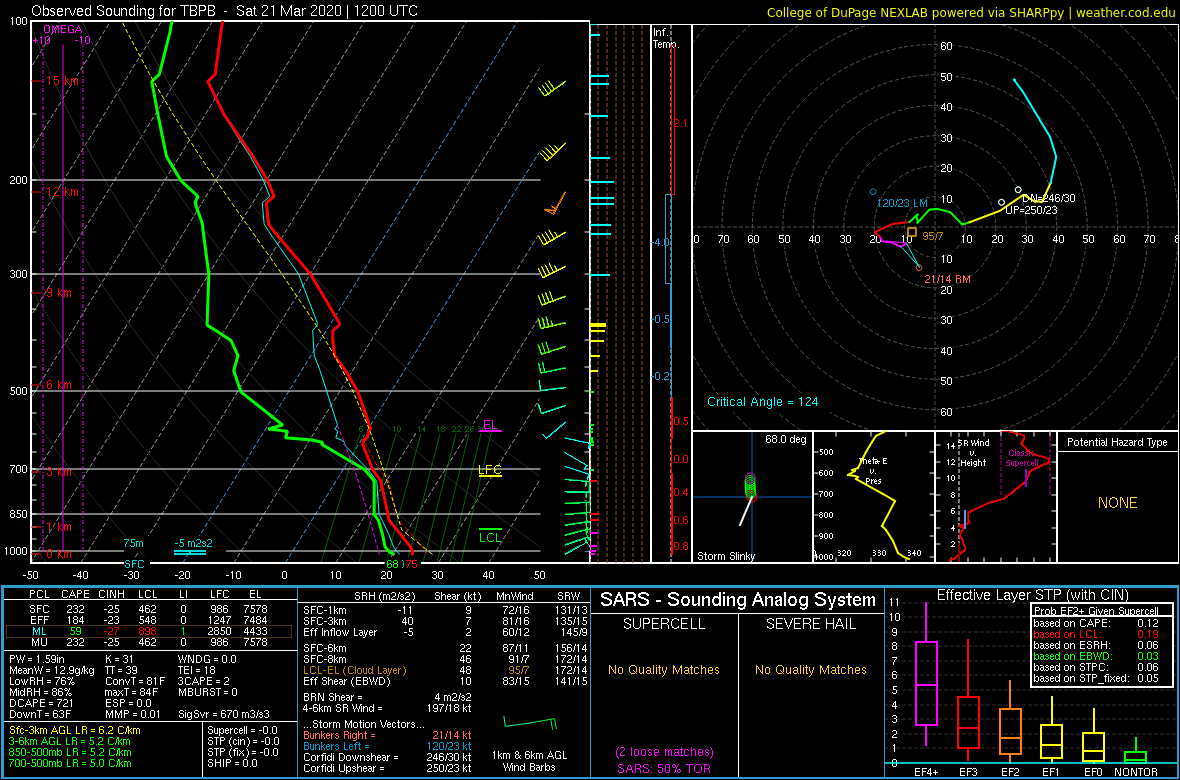This screenshot has height=780, width=1180.
Task: Click the green wind barbs above '1km & 6km AGL'
Action: 531,724
